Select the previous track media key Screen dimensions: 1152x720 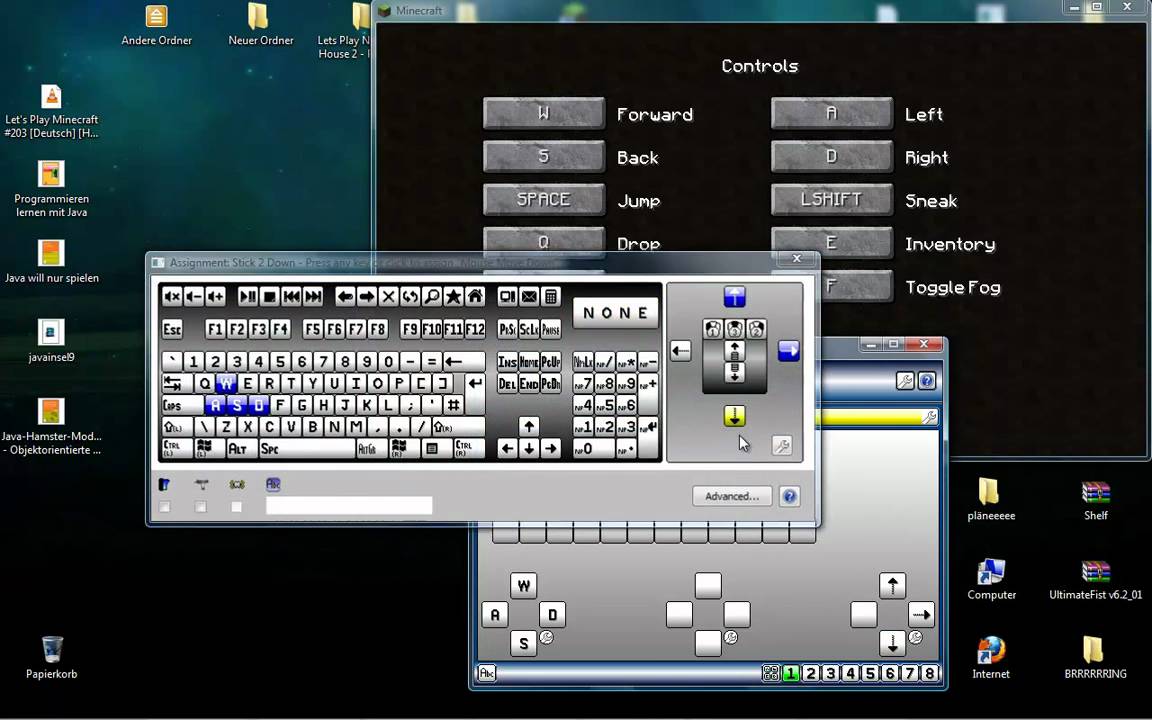[x=291, y=297]
